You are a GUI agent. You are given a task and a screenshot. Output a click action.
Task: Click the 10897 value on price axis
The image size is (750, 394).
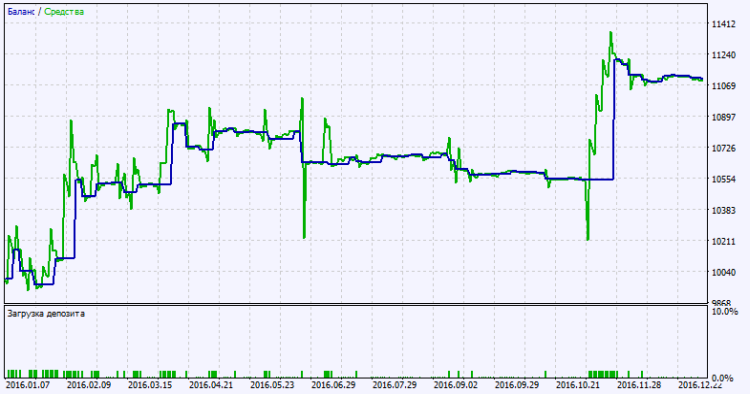click(724, 117)
